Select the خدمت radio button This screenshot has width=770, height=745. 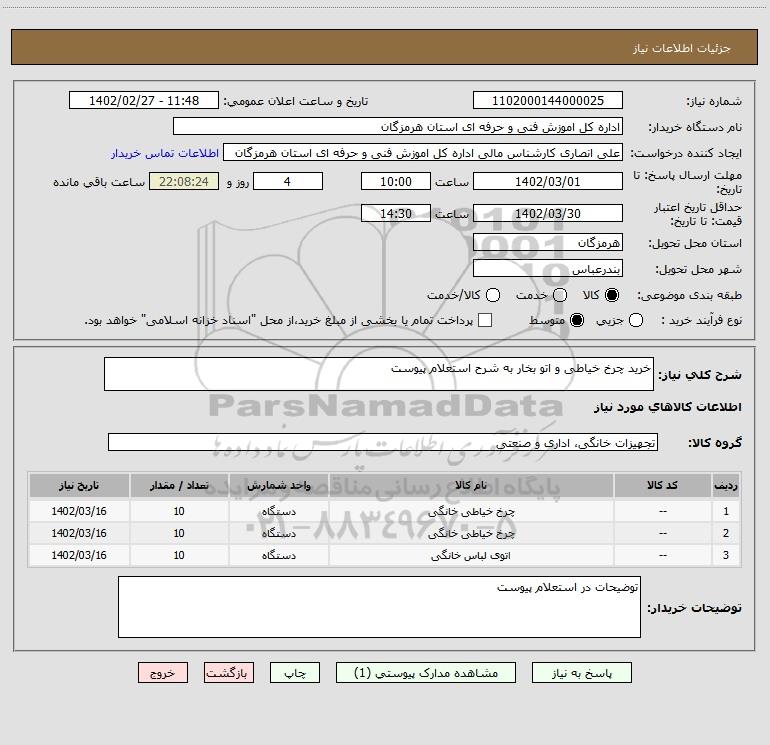pyautogui.click(x=560, y=295)
